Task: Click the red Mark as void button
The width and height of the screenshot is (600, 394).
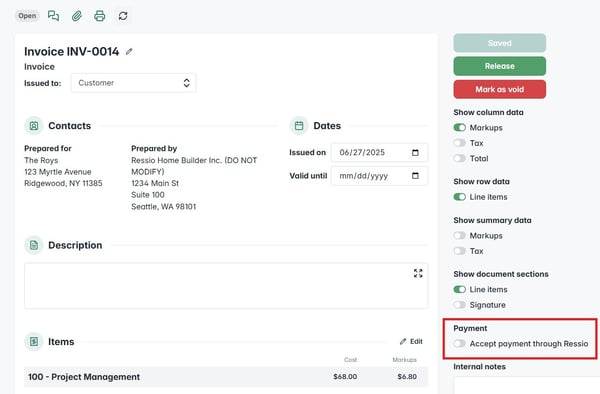Action: pos(500,90)
